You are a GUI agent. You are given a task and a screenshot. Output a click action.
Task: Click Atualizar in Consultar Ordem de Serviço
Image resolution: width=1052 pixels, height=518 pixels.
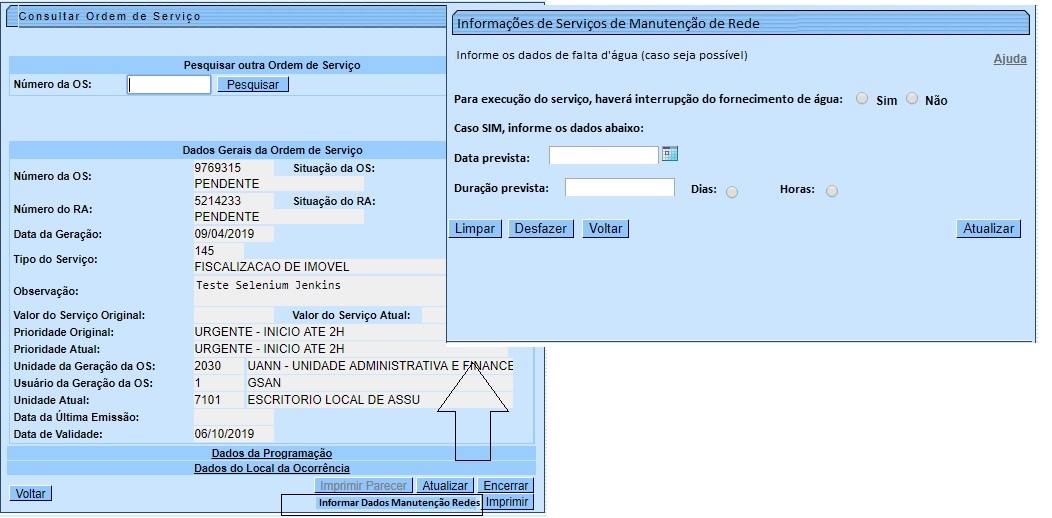coord(445,486)
